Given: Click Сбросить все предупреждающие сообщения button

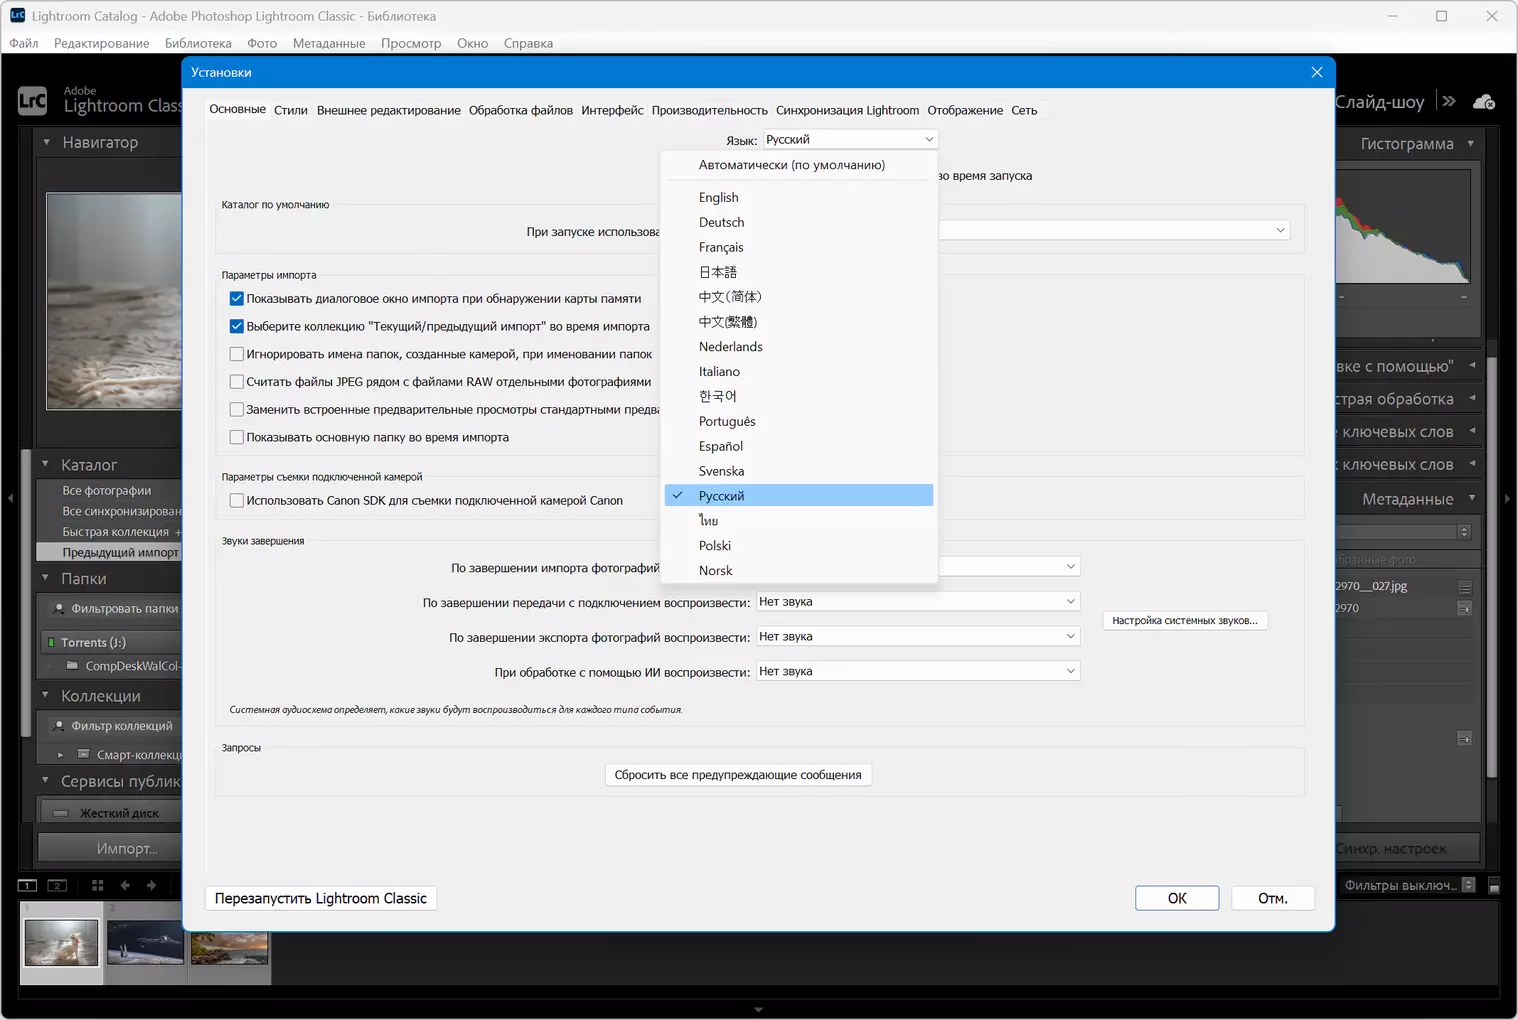Looking at the screenshot, I should [x=738, y=775].
